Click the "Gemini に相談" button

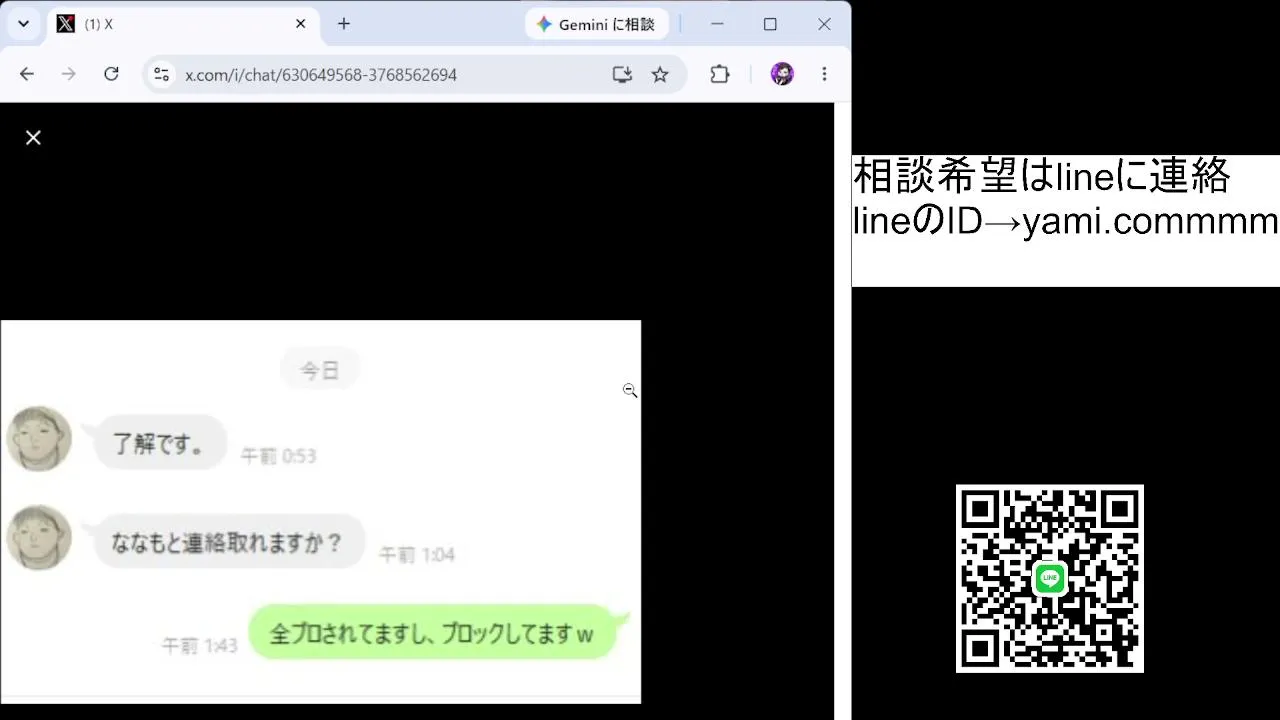(x=596, y=24)
